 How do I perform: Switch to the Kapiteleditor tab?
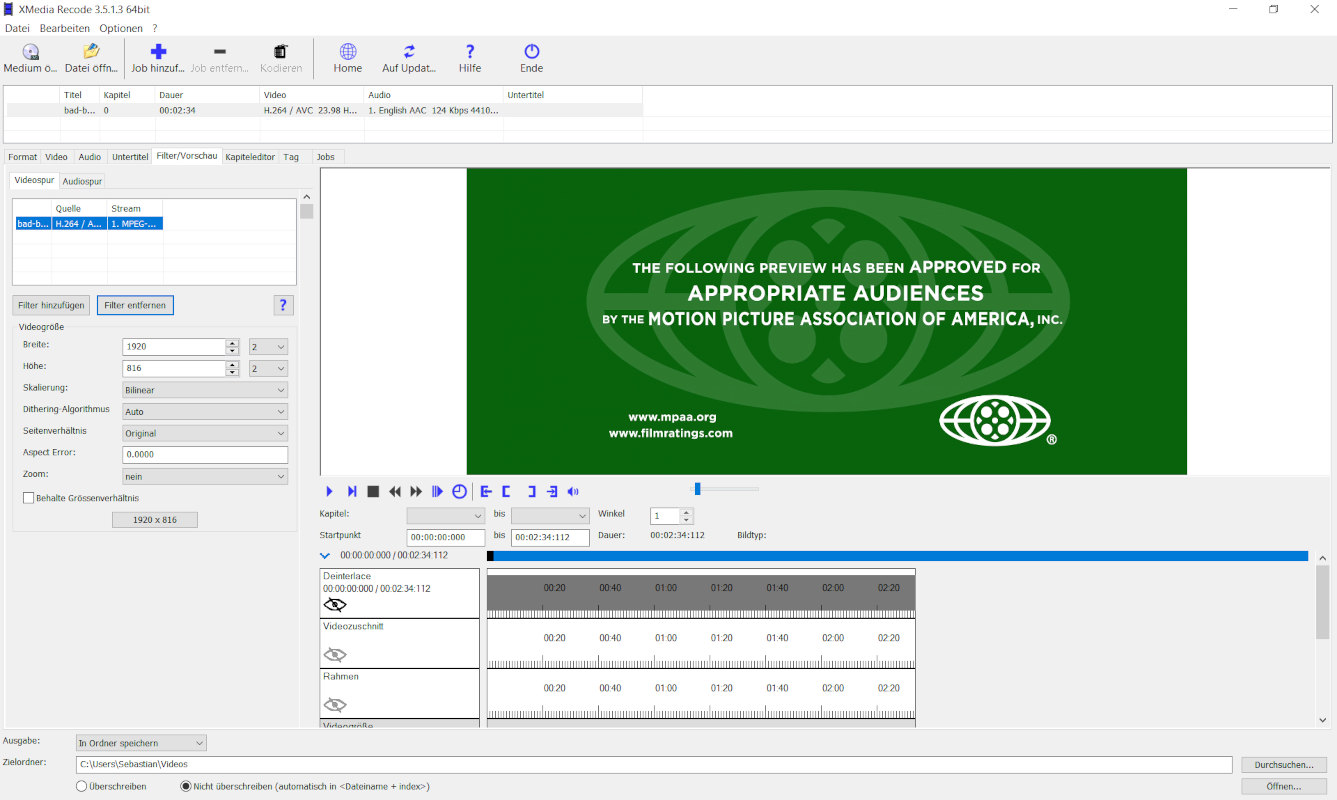(x=250, y=157)
